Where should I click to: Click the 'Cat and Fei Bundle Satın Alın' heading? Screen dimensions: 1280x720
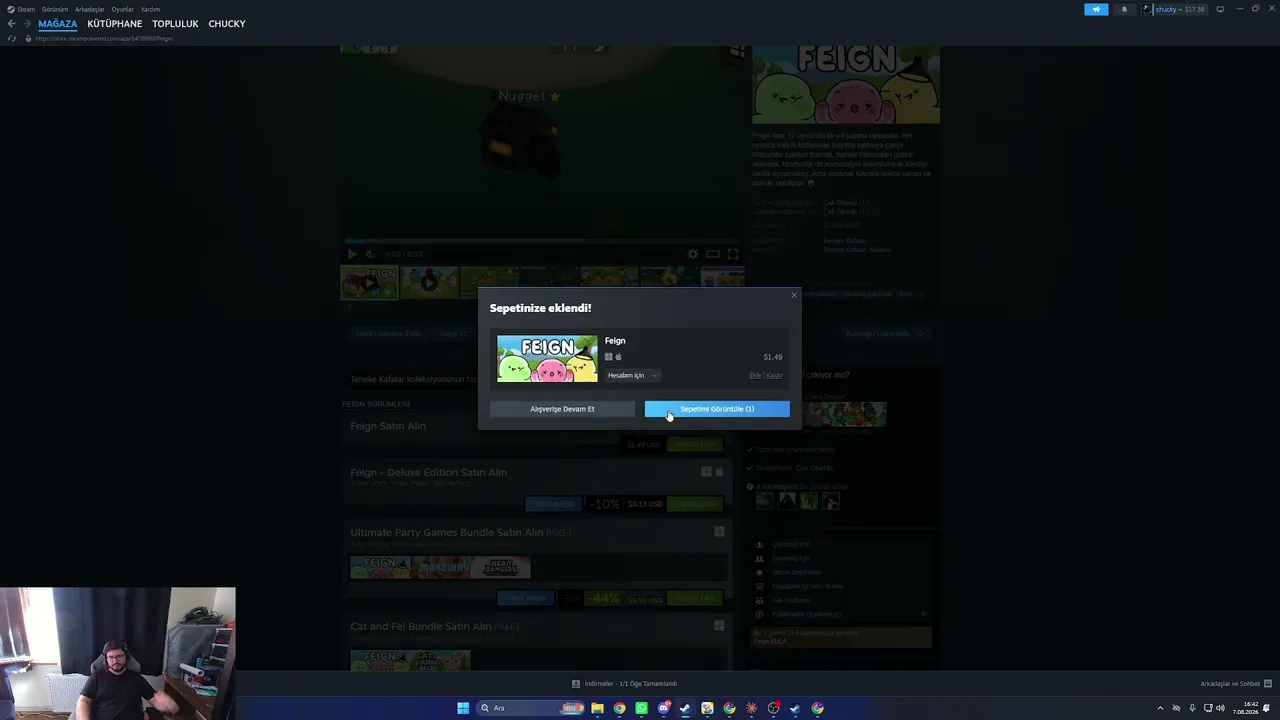(x=435, y=627)
